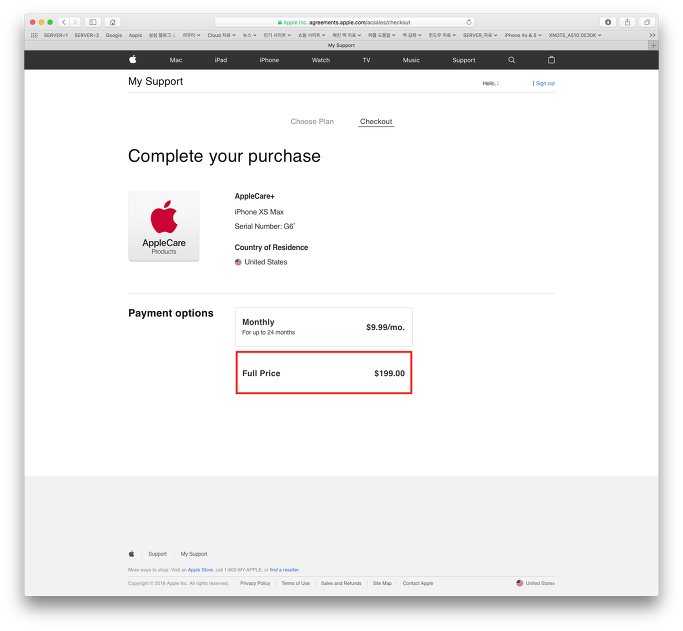Select the My Support browser tab
Screen dimensions: 683x631
(x=341, y=45)
